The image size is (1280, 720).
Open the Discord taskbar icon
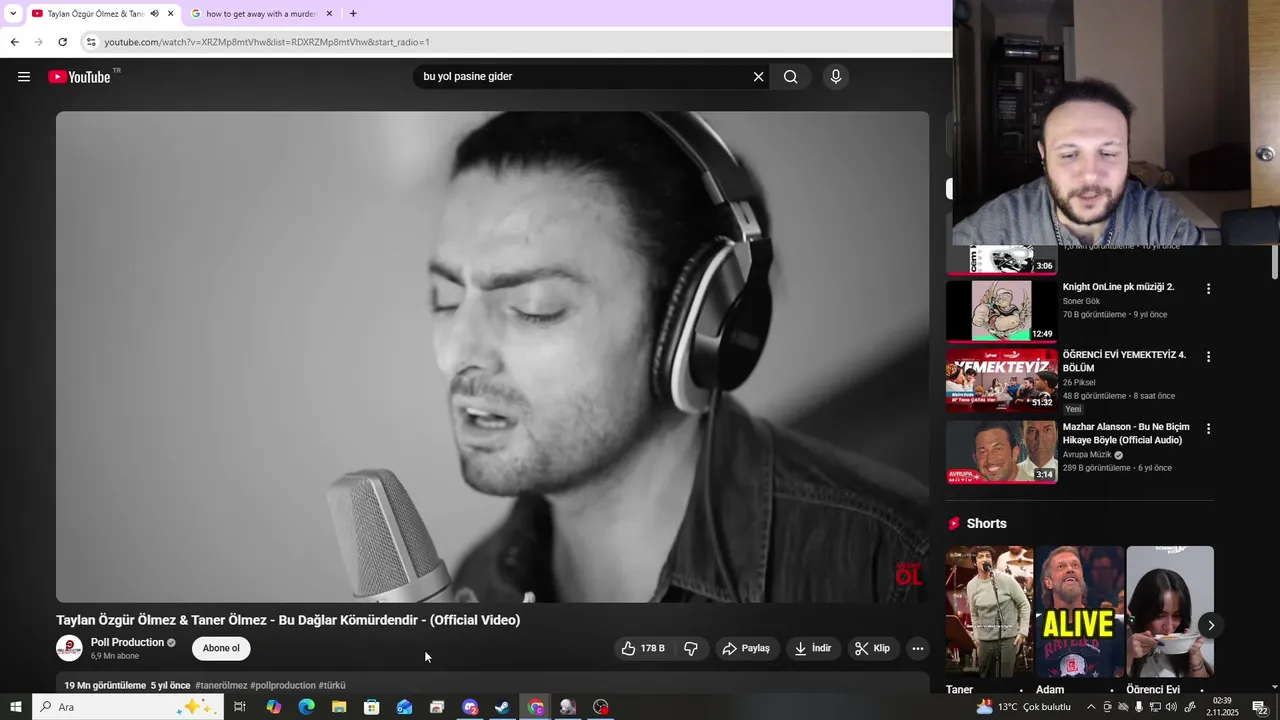470,707
